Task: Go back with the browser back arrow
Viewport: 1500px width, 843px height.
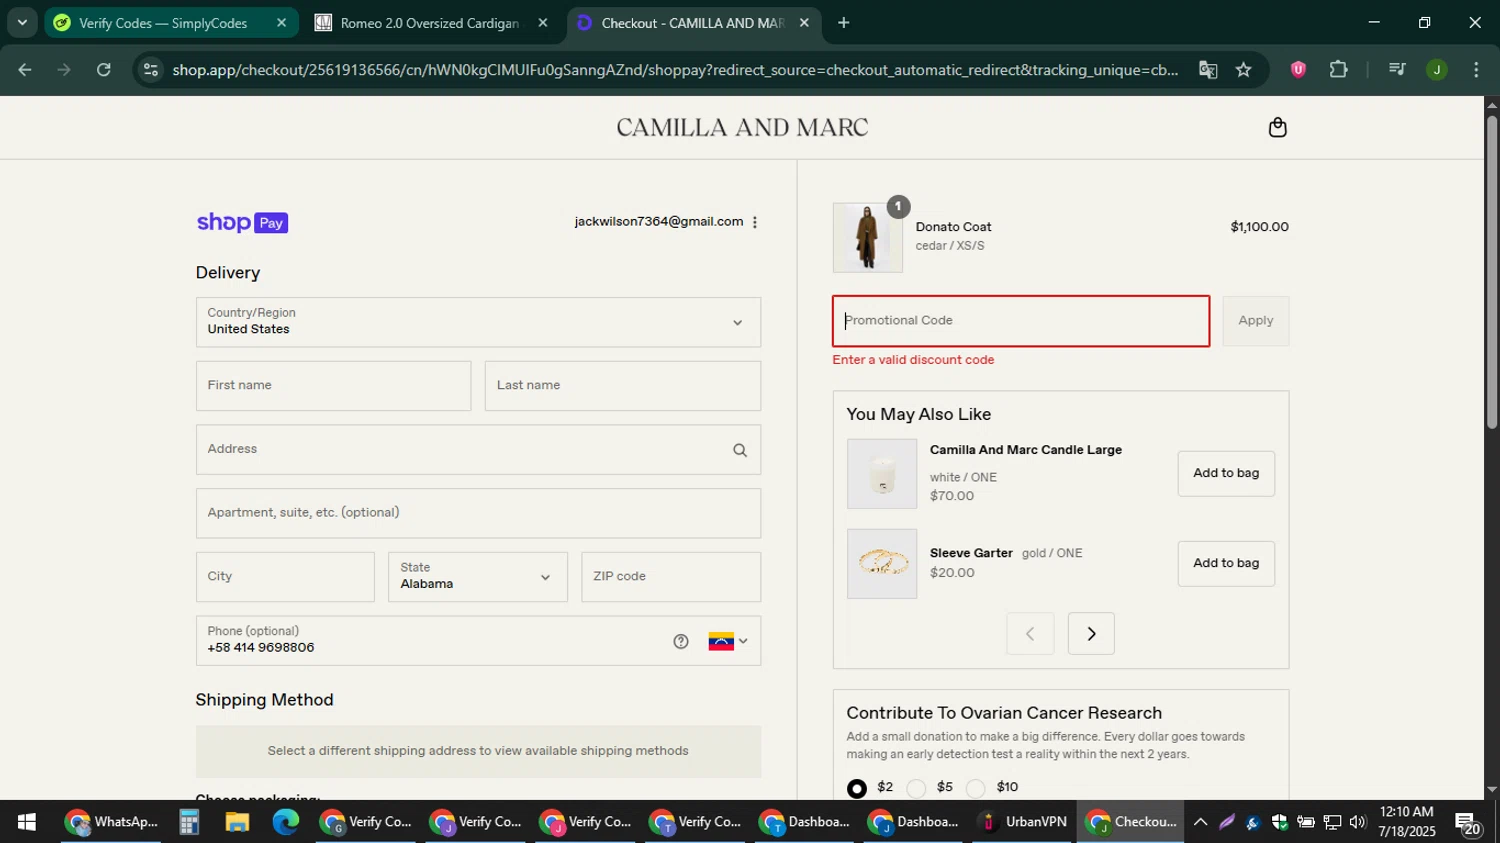Action: (25, 70)
